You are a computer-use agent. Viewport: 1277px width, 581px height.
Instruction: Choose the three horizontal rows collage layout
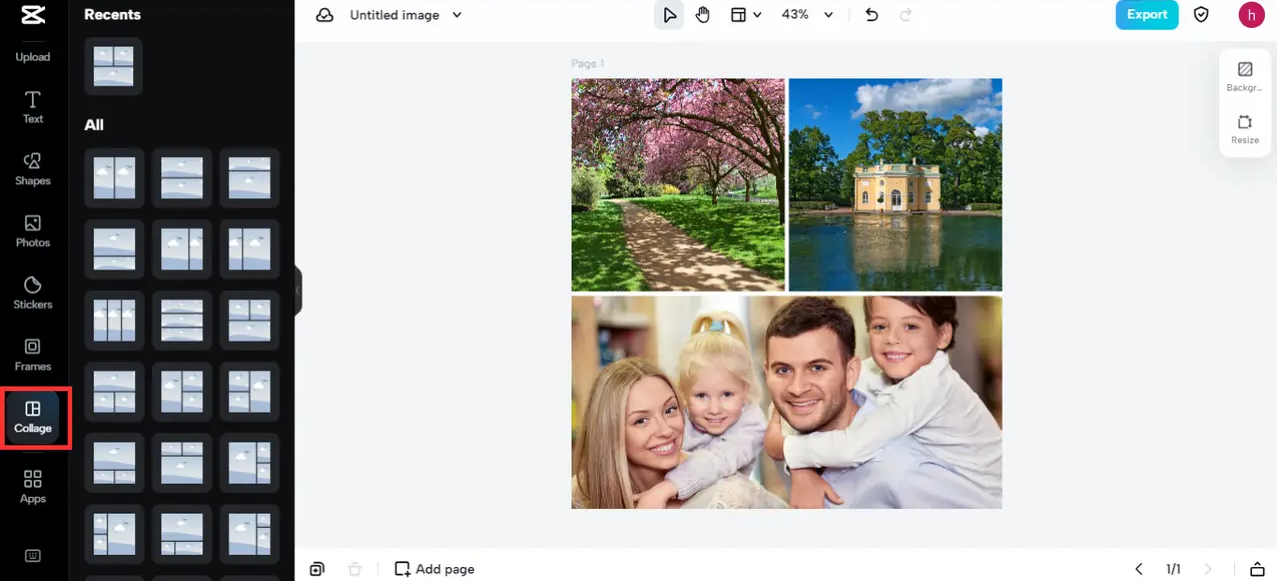[182, 320]
